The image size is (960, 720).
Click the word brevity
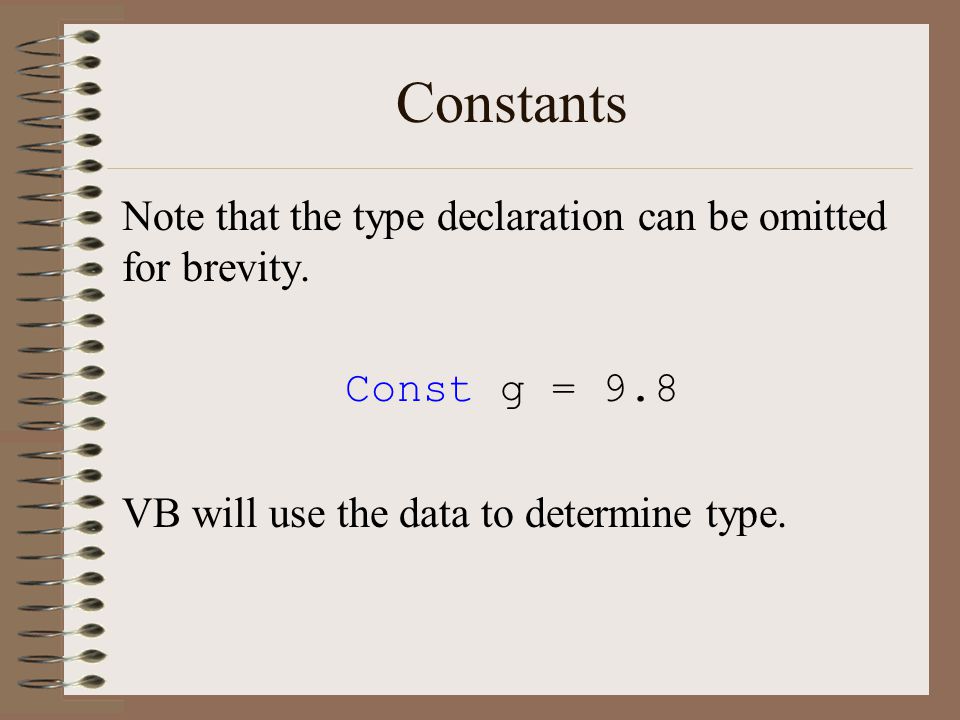245,269
